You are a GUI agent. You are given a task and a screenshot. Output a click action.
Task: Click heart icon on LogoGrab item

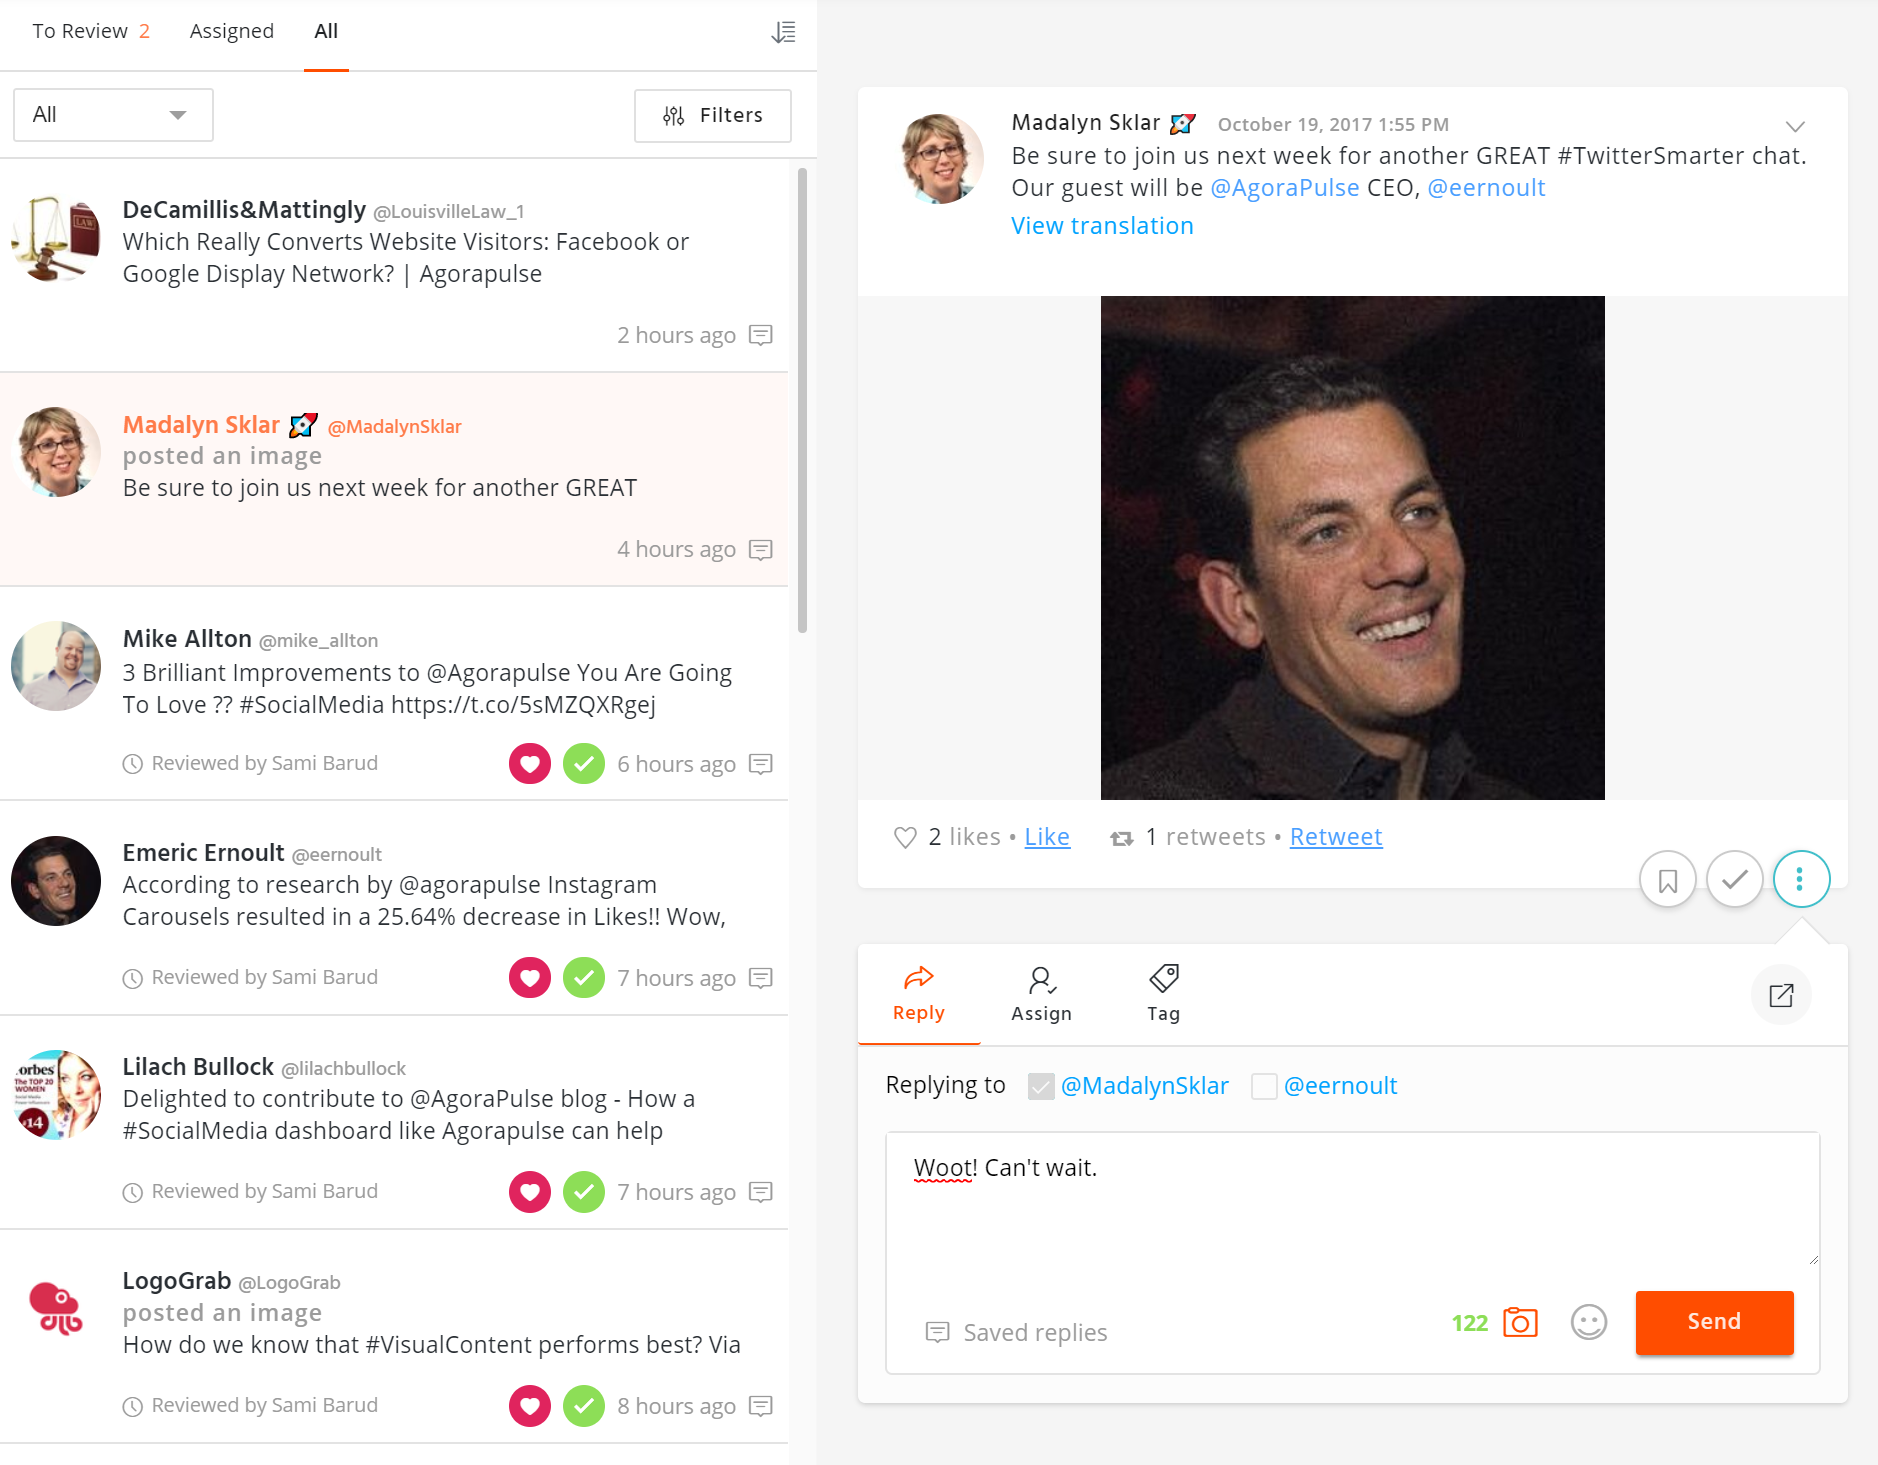[530, 1406]
